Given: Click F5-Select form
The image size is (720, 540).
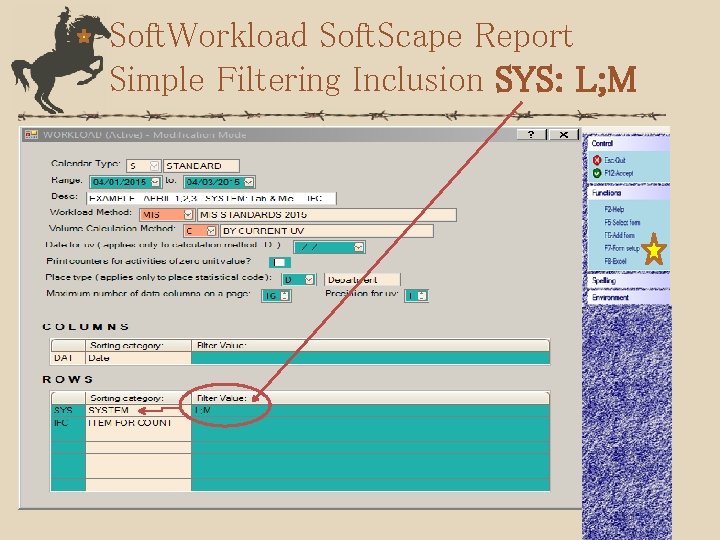Looking at the screenshot, I should click(622, 222).
